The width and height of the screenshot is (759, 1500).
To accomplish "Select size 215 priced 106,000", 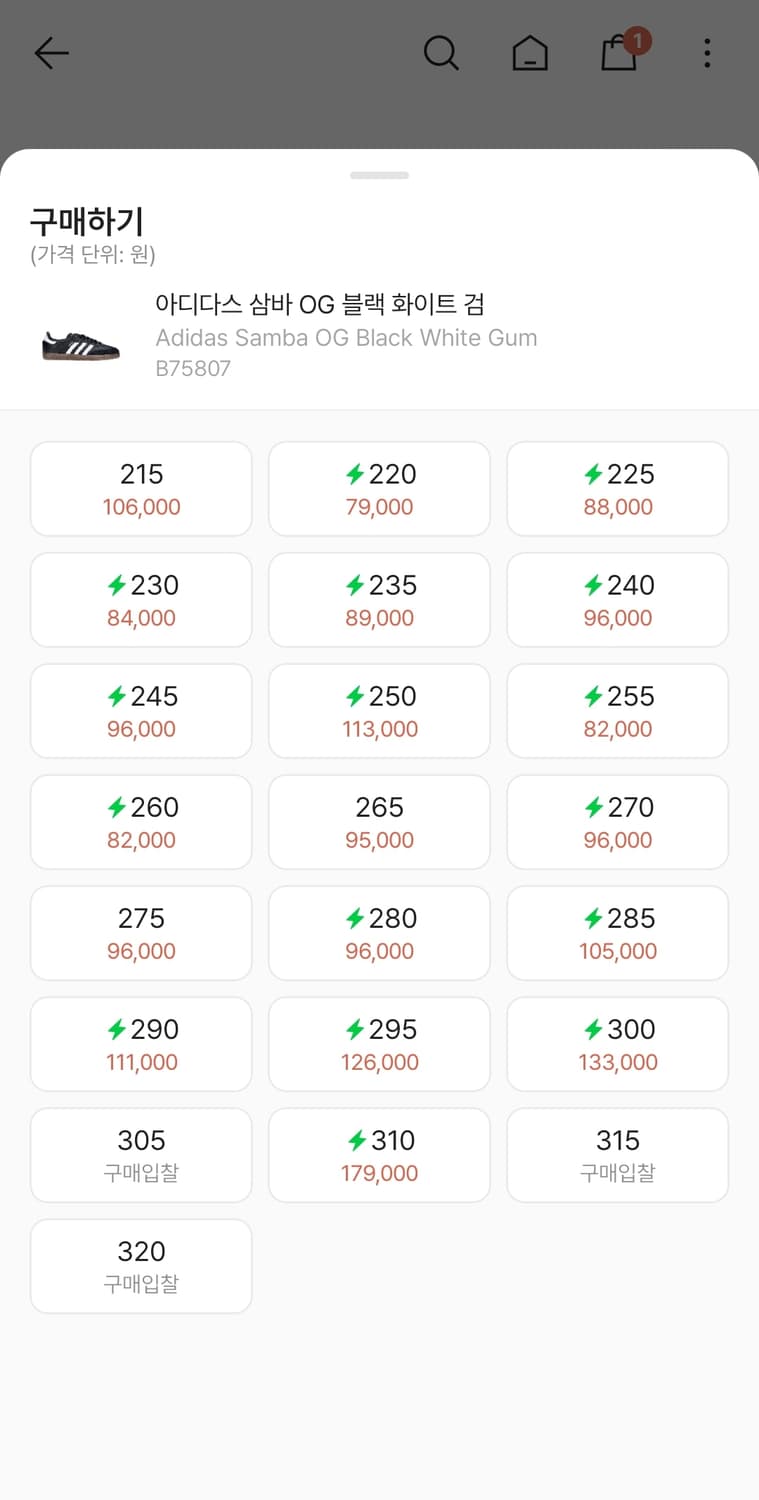I will [x=141, y=489].
